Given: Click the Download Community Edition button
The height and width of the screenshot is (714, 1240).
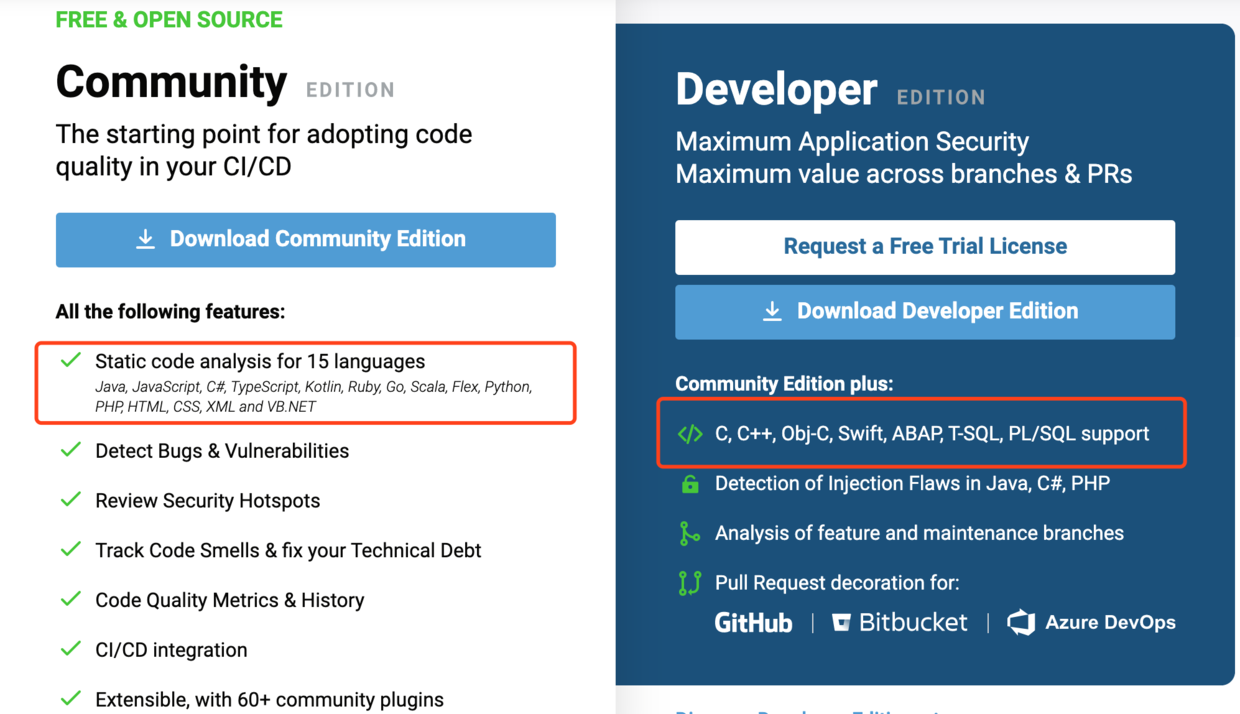Looking at the screenshot, I should click(305, 240).
